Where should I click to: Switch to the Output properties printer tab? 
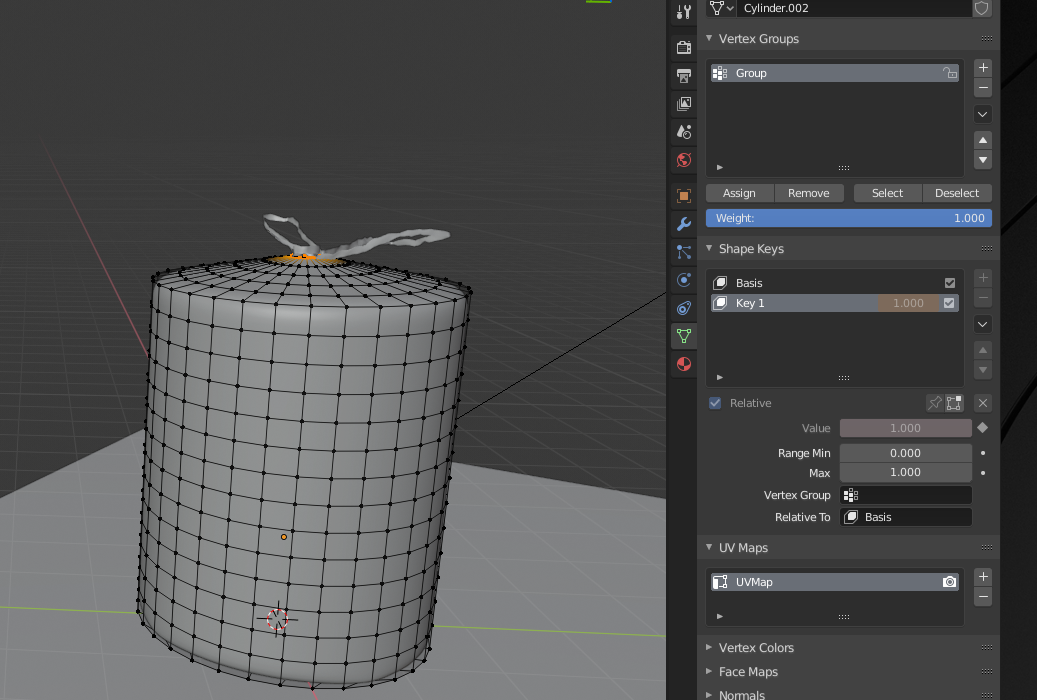tap(684, 76)
